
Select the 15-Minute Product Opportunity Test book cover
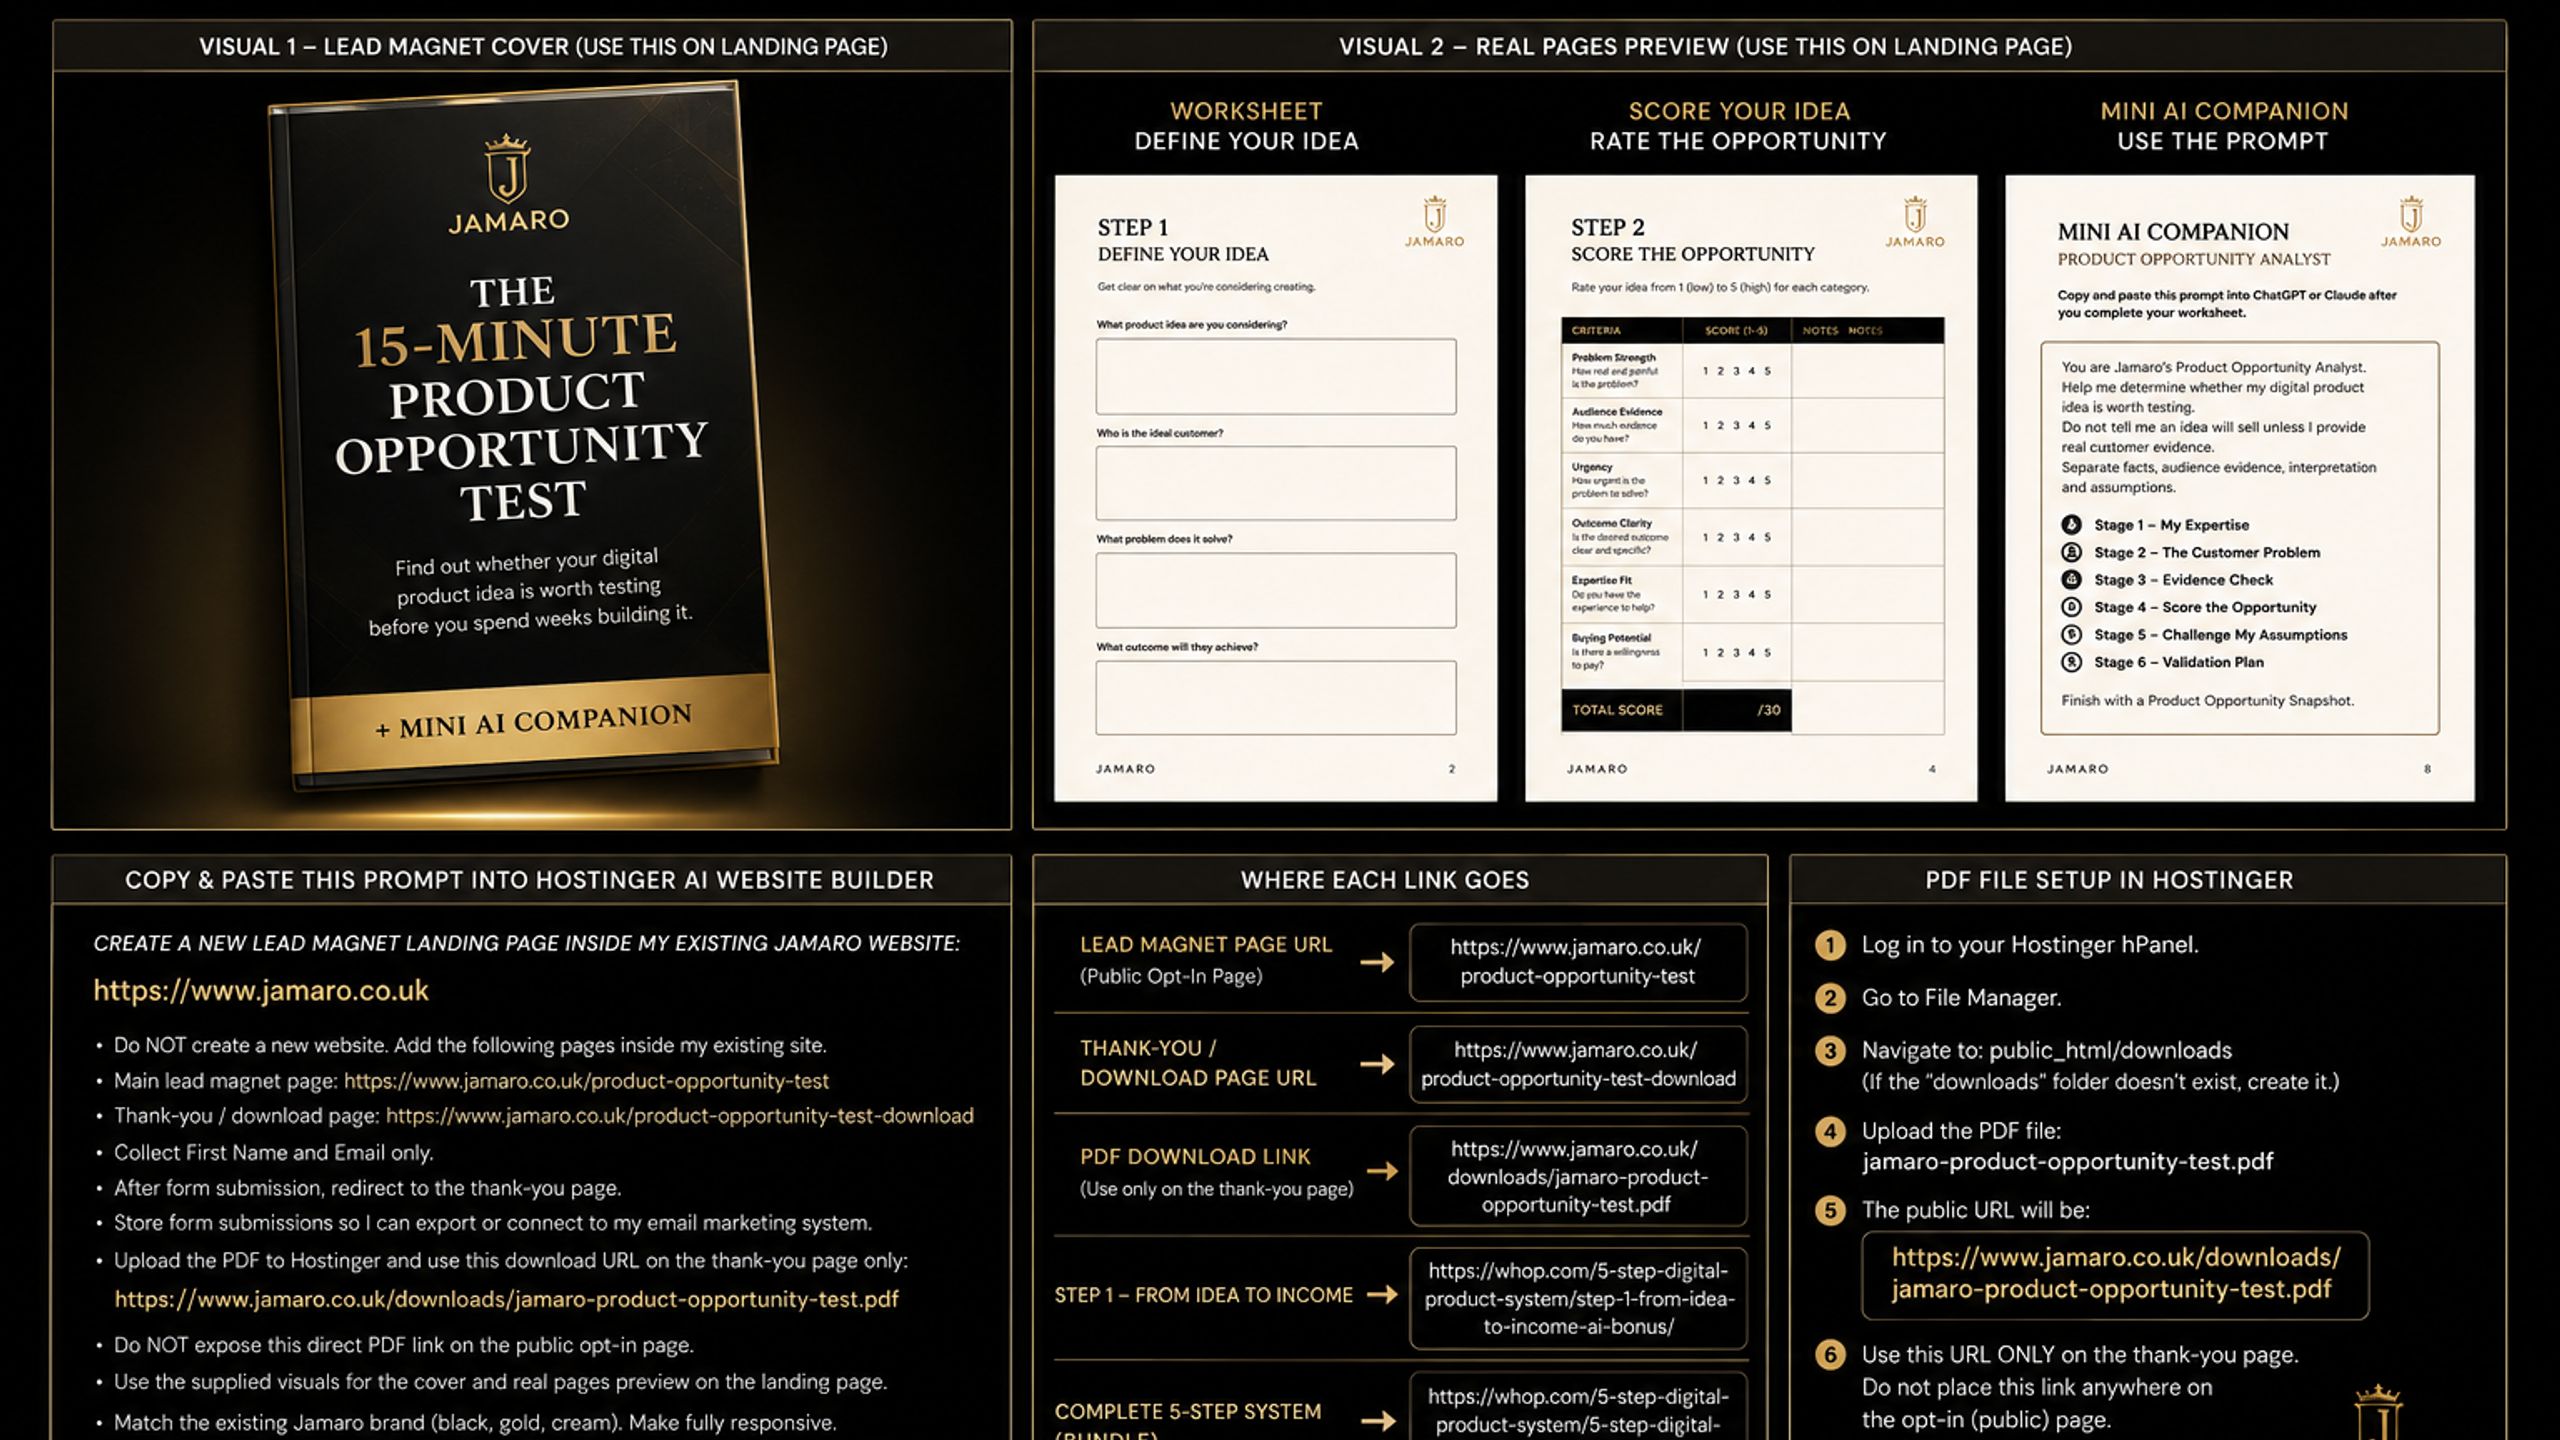[x=522, y=435]
